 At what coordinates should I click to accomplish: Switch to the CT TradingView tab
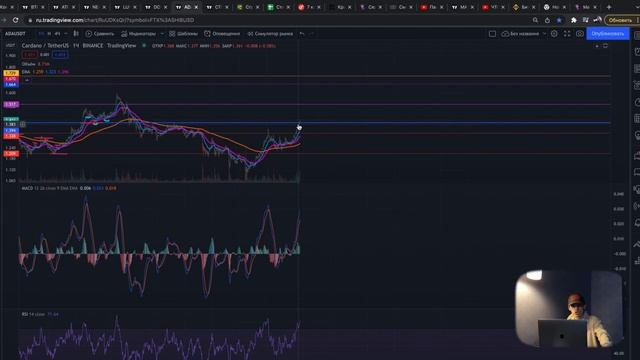tap(217, 7)
